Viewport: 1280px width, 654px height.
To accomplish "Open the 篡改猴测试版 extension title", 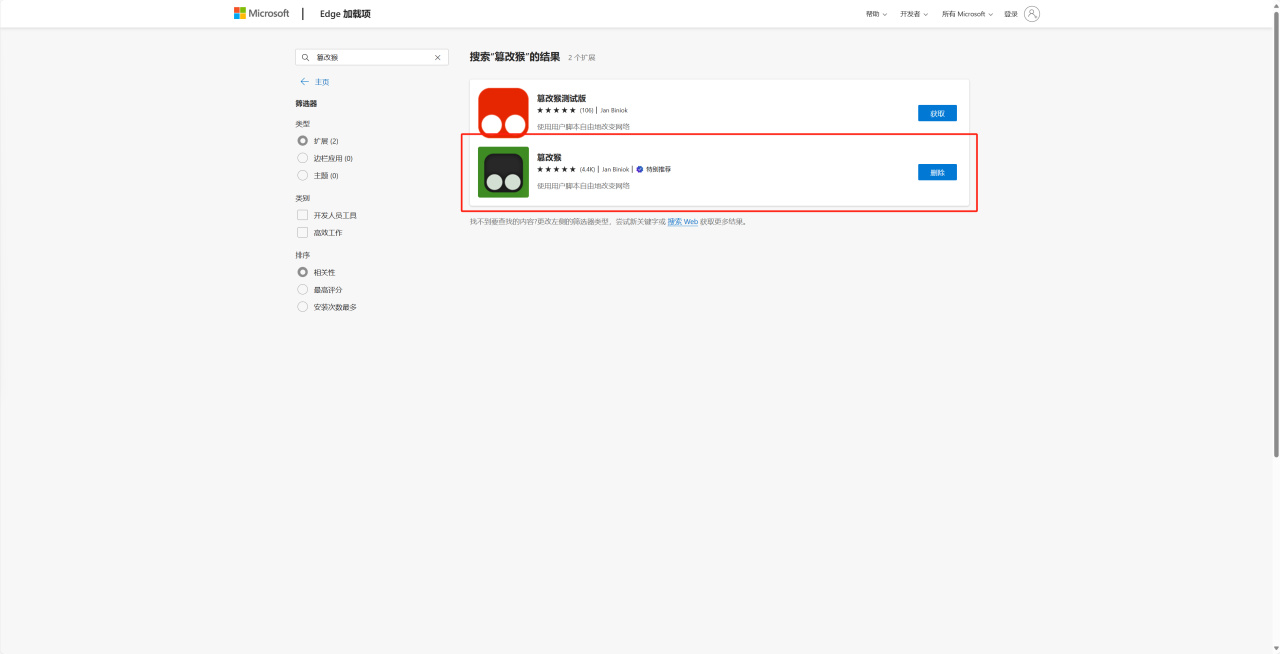I will point(560,97).
